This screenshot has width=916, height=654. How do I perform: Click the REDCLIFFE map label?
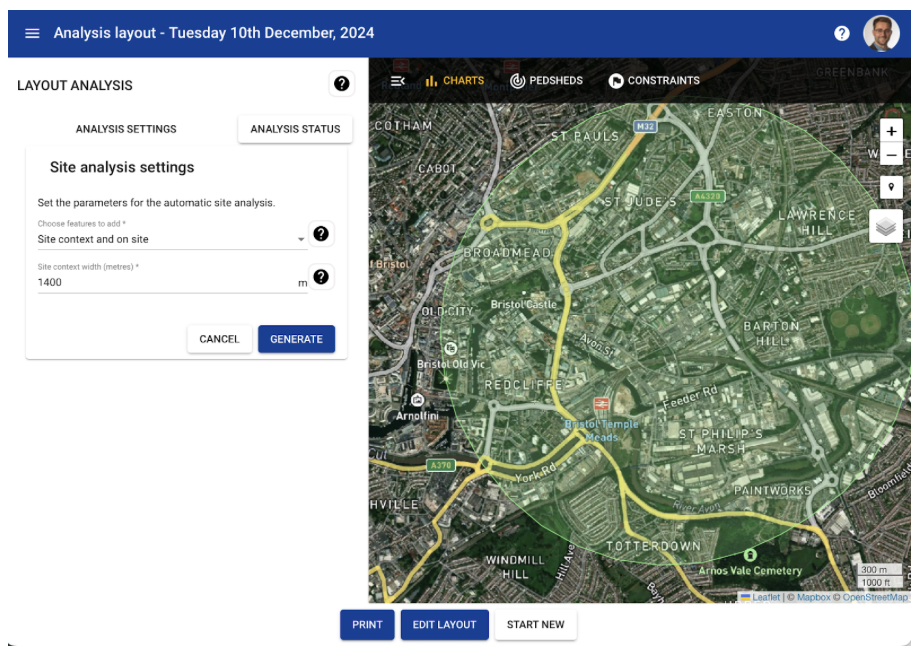click(523, 385)
